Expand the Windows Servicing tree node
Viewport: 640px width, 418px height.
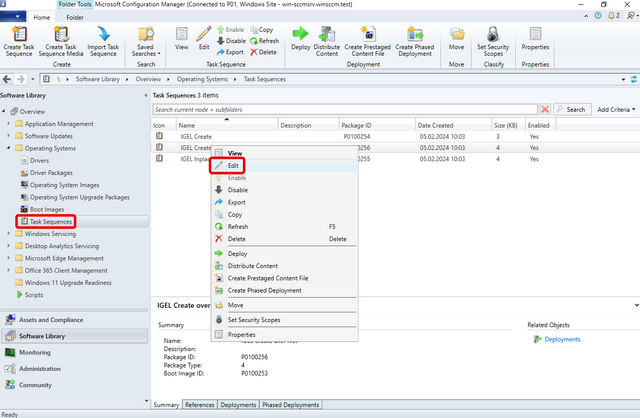(8, 234)
